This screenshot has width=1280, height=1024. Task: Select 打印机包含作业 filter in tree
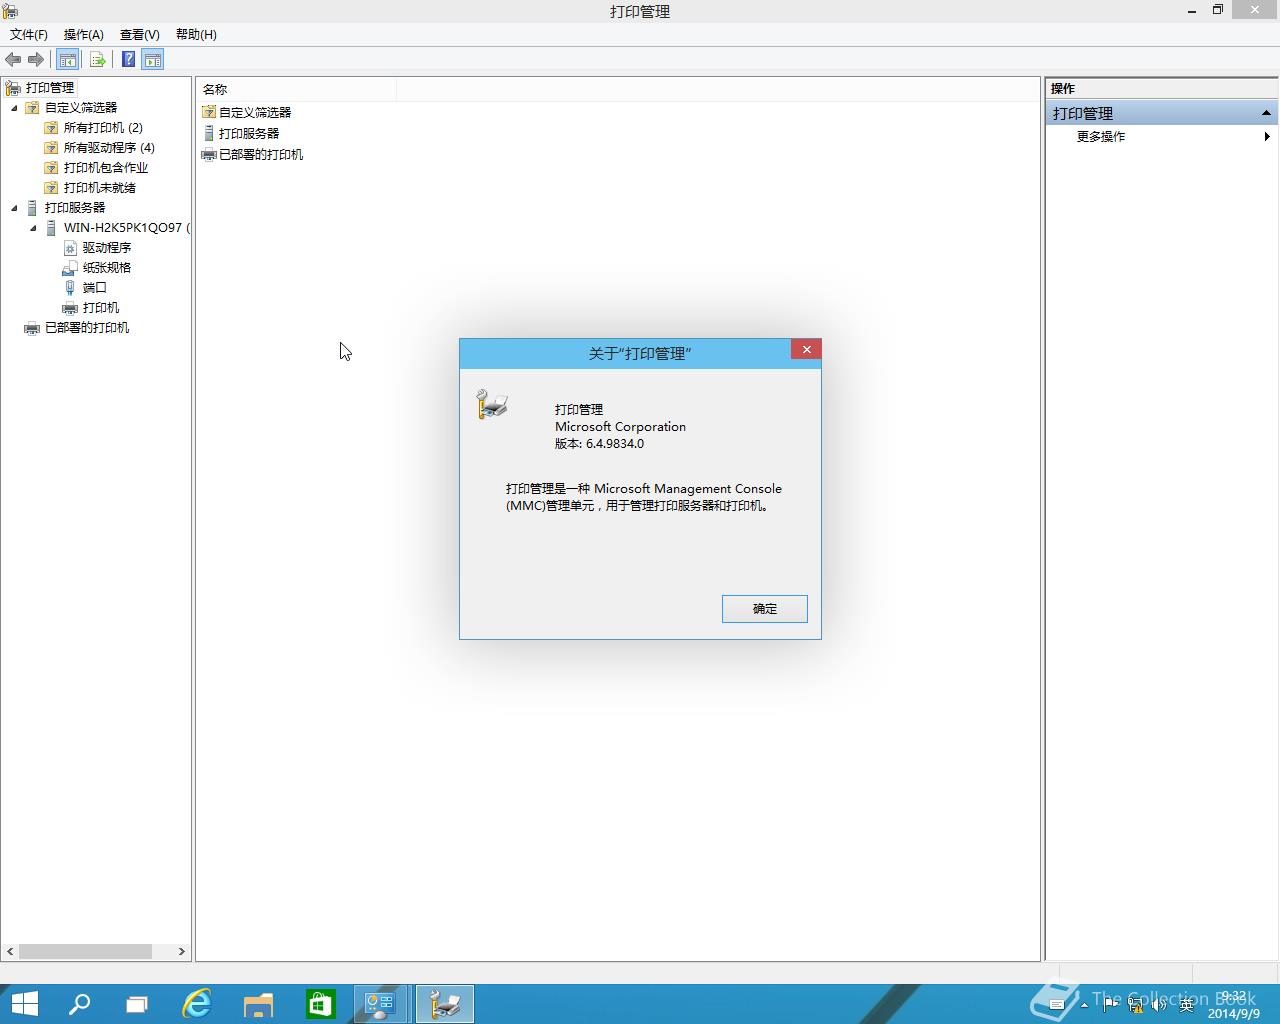click(x=106, y=168)
